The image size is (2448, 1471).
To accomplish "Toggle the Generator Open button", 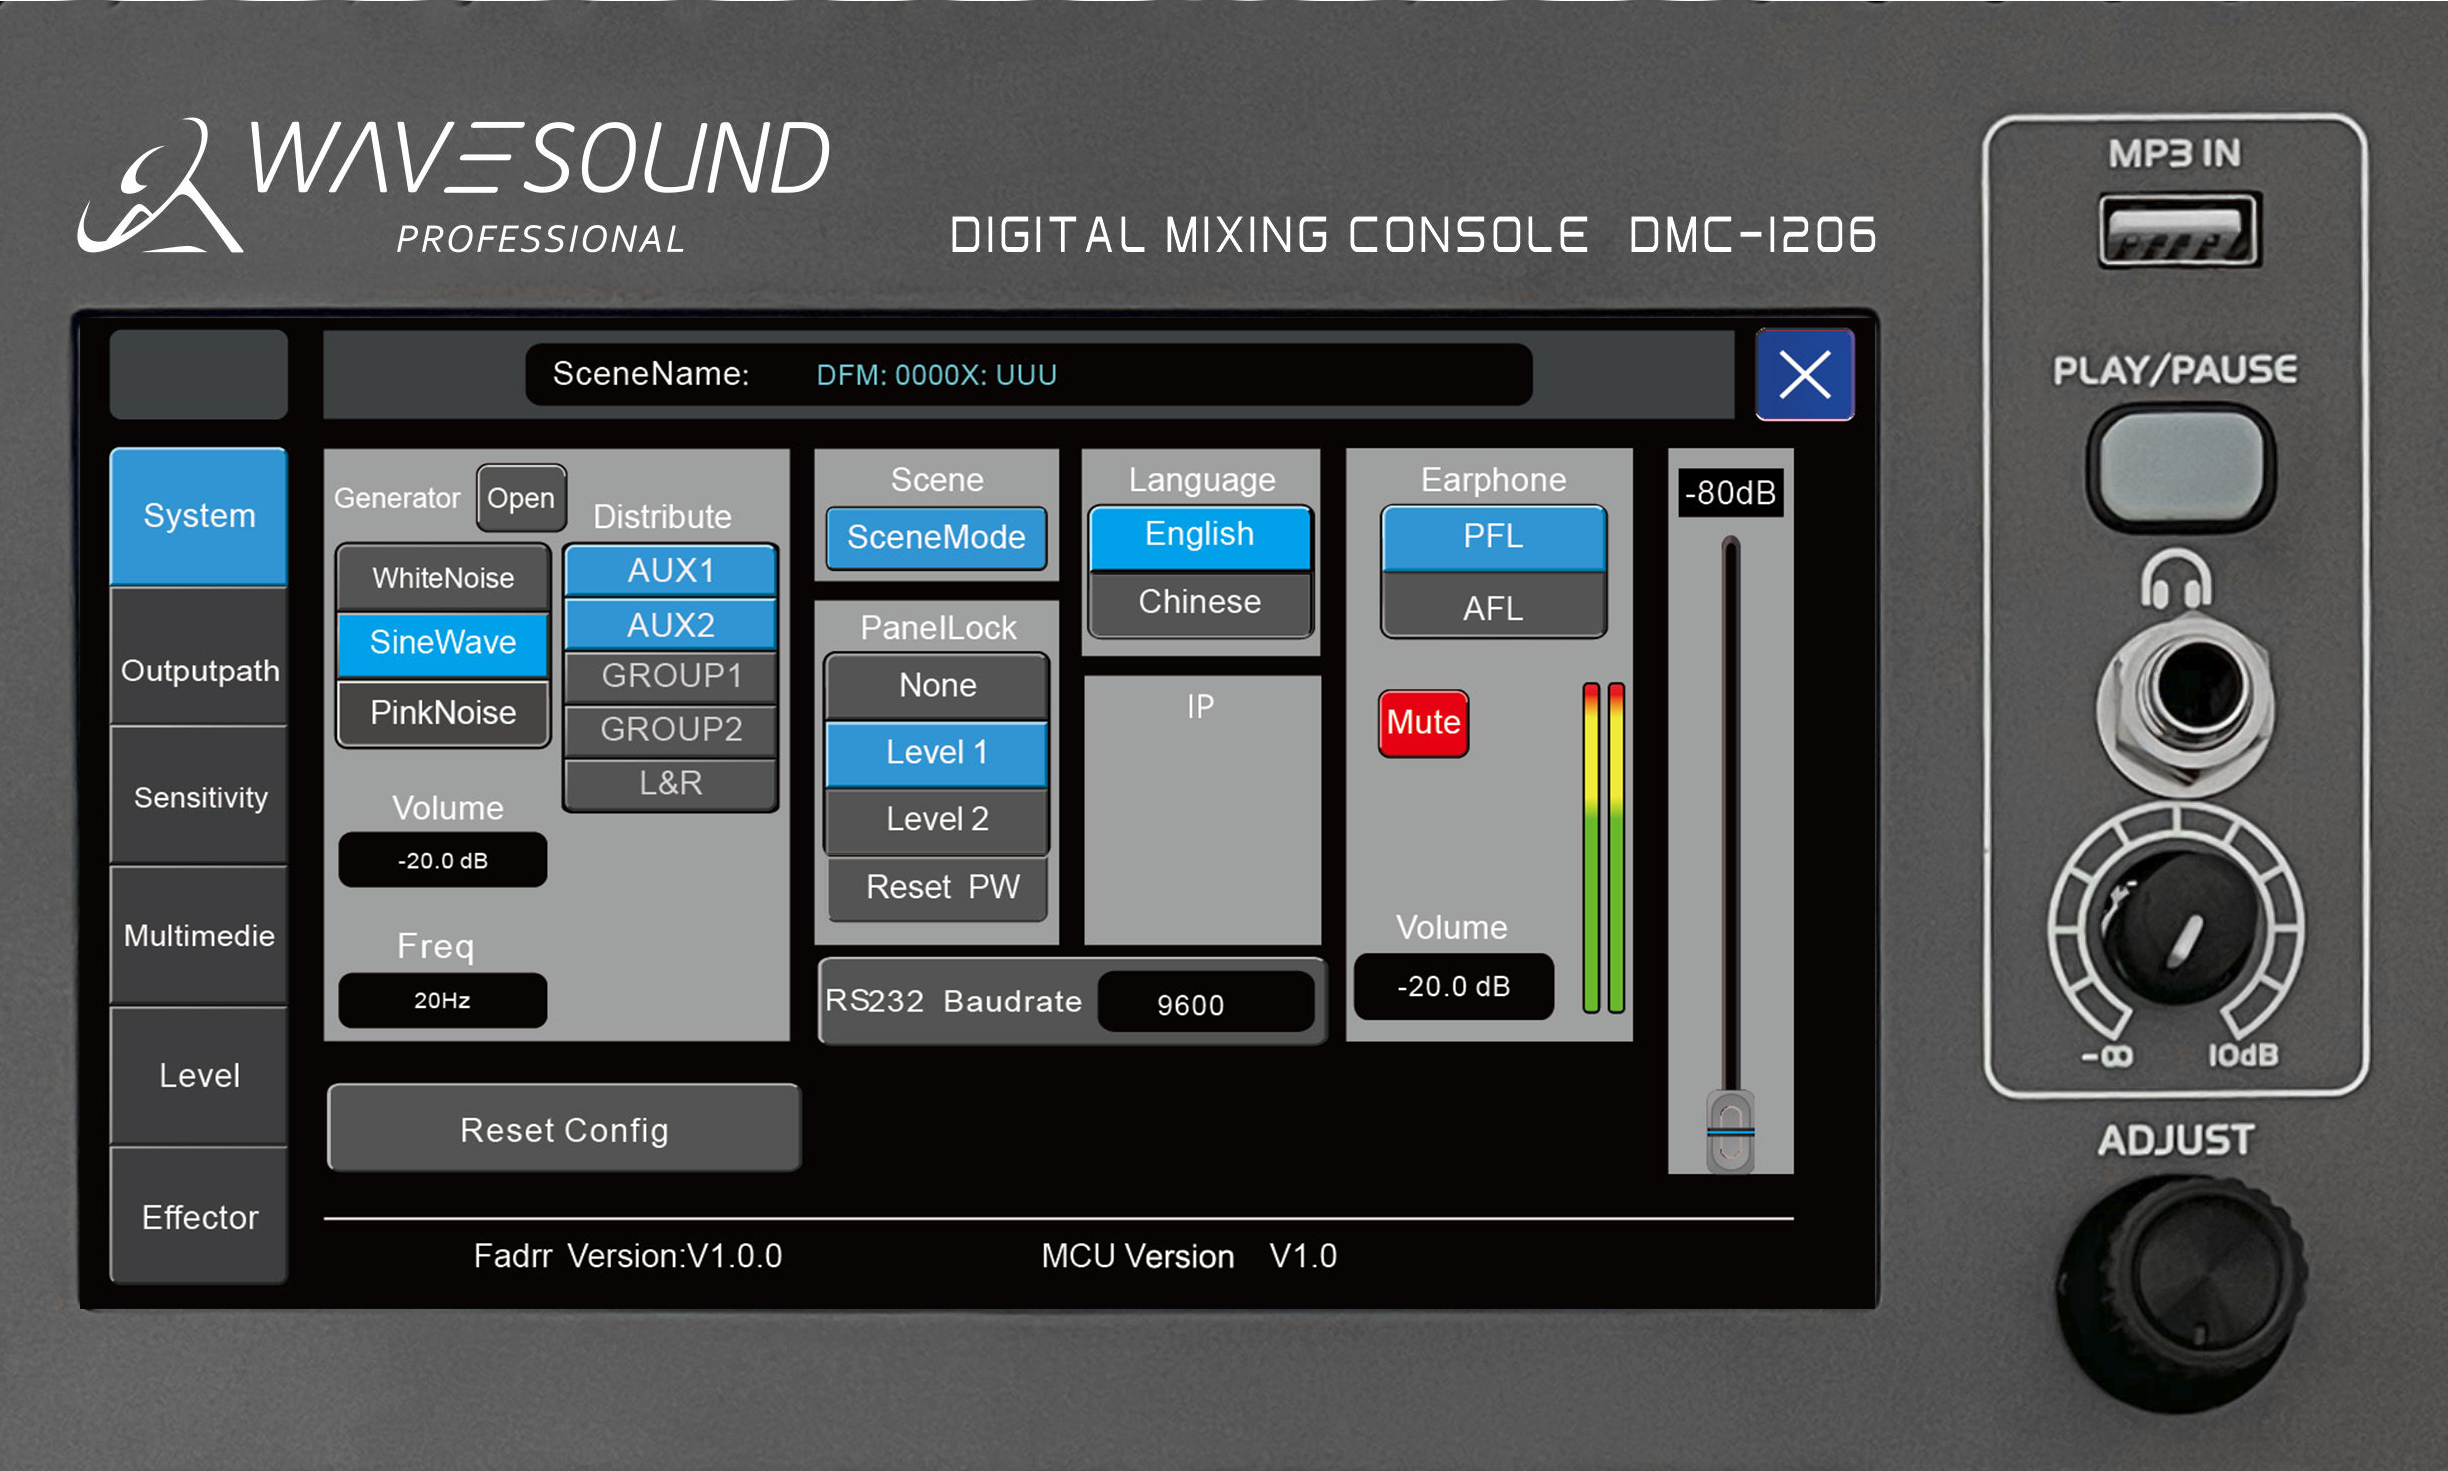I will (521, 498).
